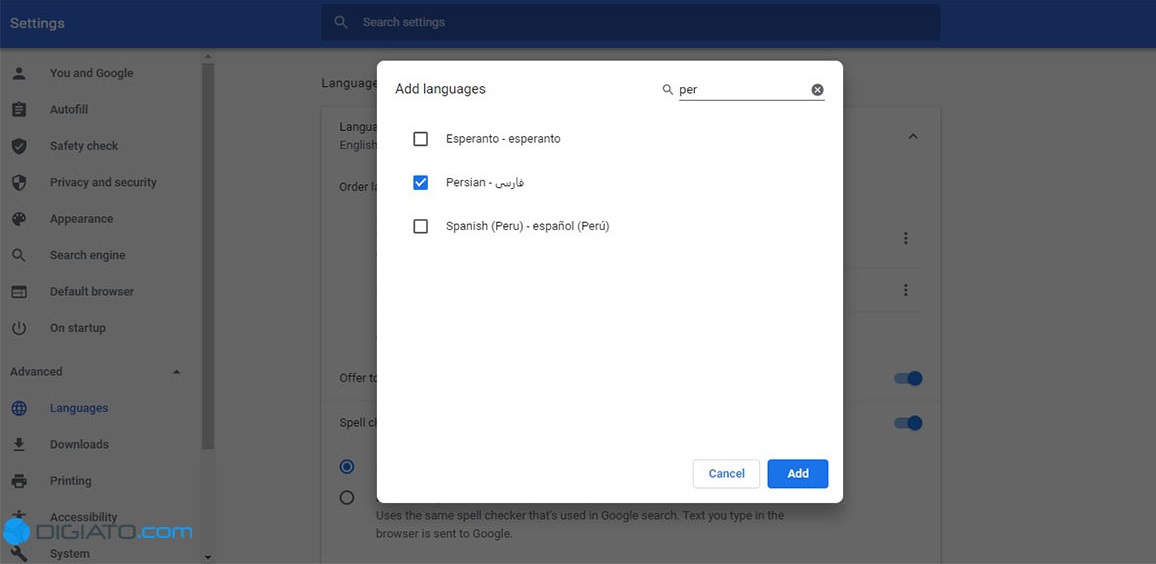Click the Safety check shield icon

pos(19,146)
